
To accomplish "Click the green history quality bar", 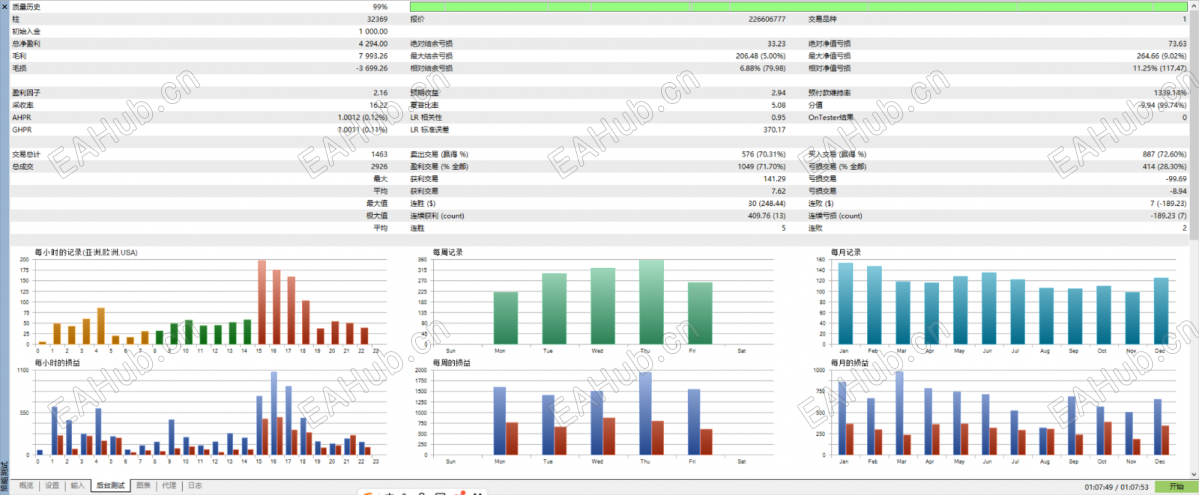I will coord(798,6).
